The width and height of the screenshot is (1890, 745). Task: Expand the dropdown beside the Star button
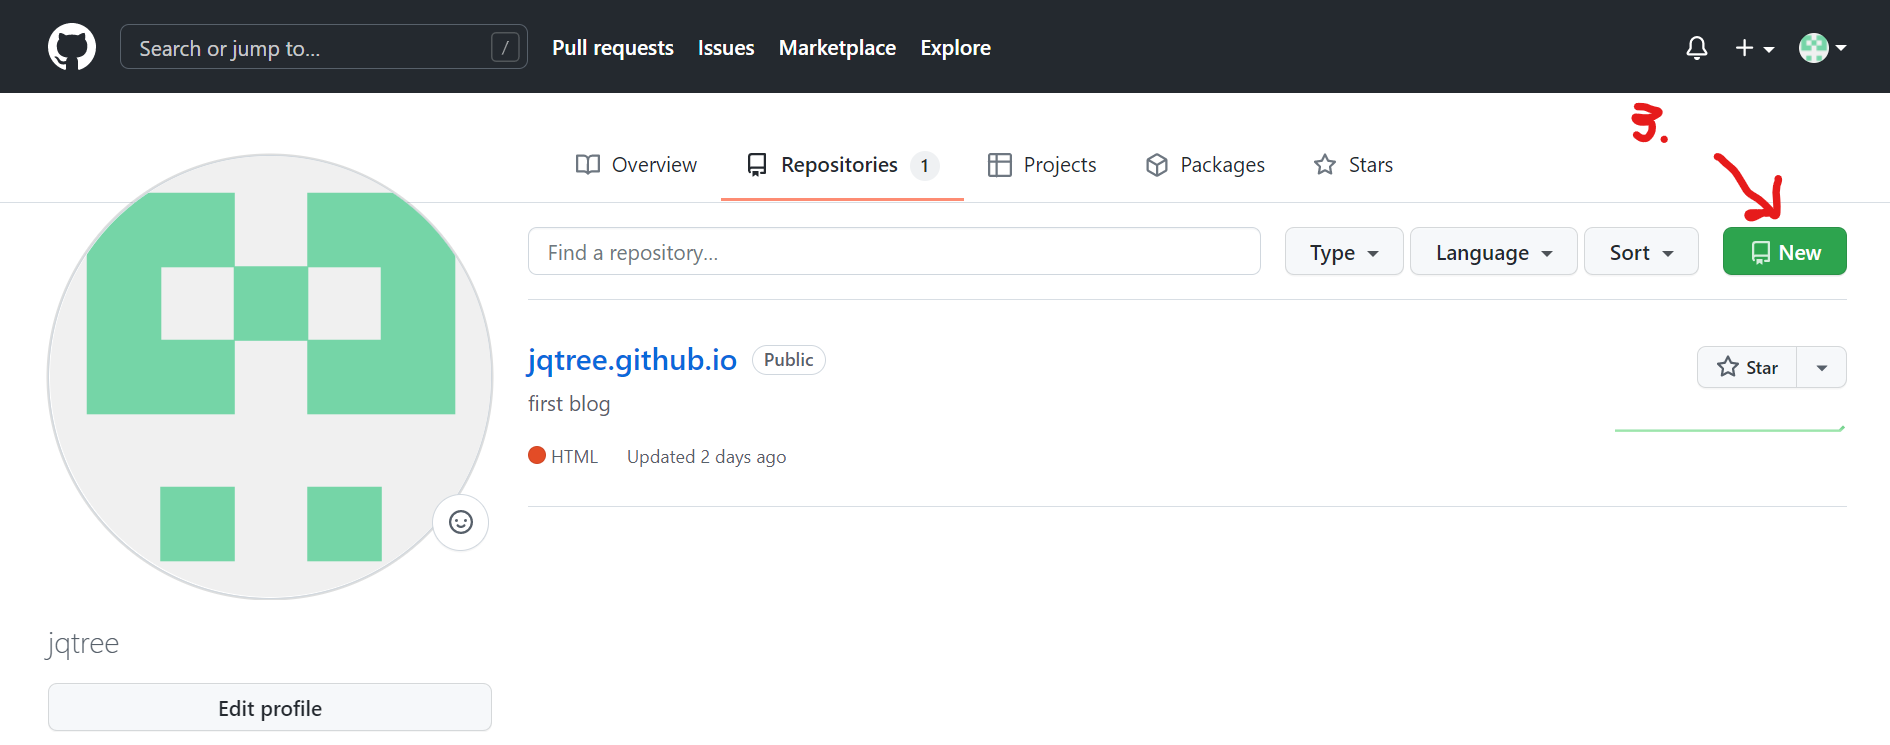tap(1822, 367)
